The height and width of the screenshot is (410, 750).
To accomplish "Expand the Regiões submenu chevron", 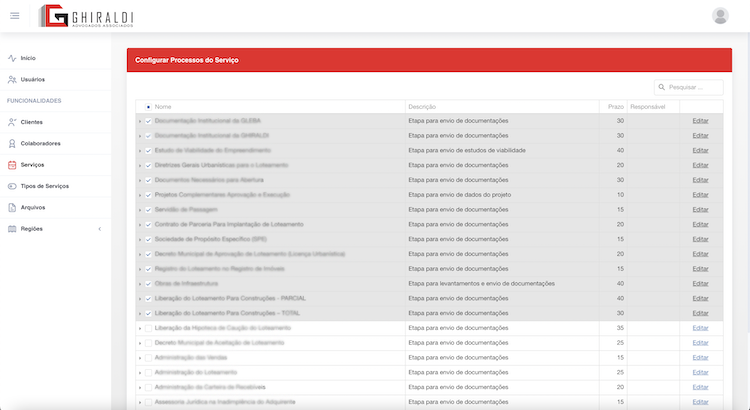I will [100, 229].
